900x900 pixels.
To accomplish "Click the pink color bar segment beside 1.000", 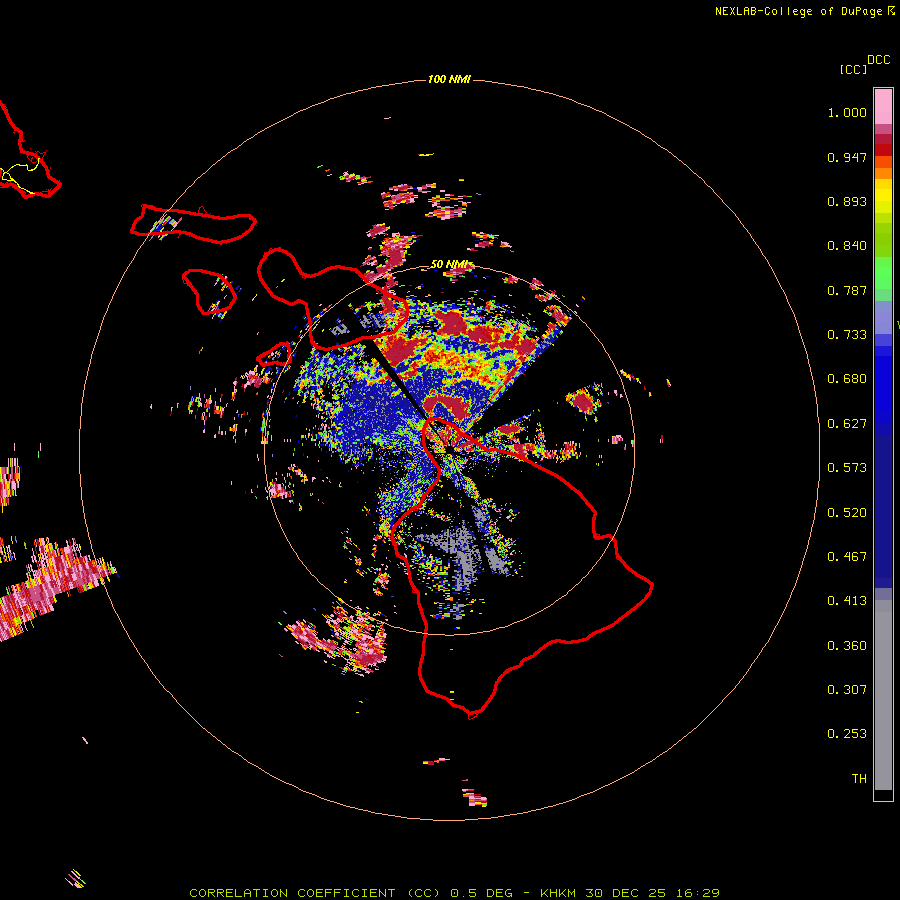I will 883,107.
